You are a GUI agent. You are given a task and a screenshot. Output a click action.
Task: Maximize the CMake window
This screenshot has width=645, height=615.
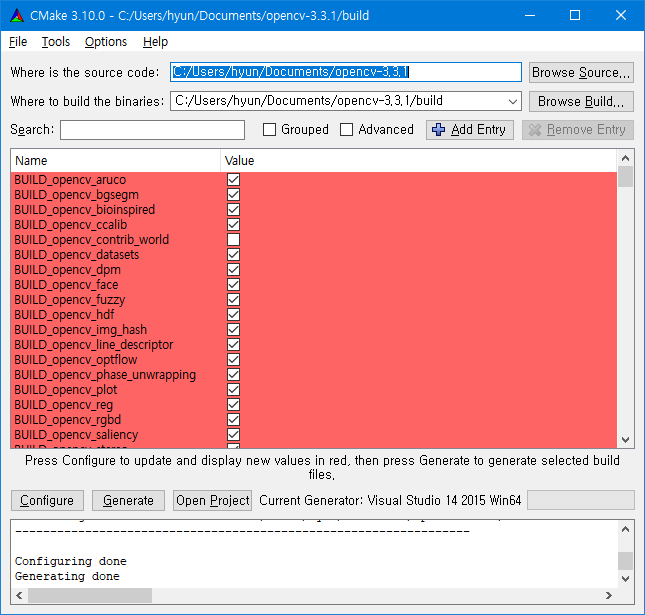click(x=575, y=16)
